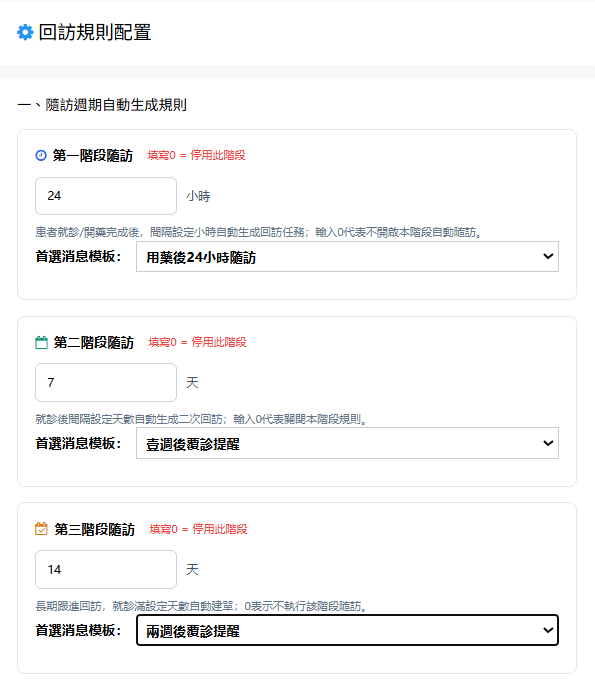Viewport: 595px width, 679px height.
Task: Click the chevron arrow of first-stage template select
Action: [x=548, y=256]
